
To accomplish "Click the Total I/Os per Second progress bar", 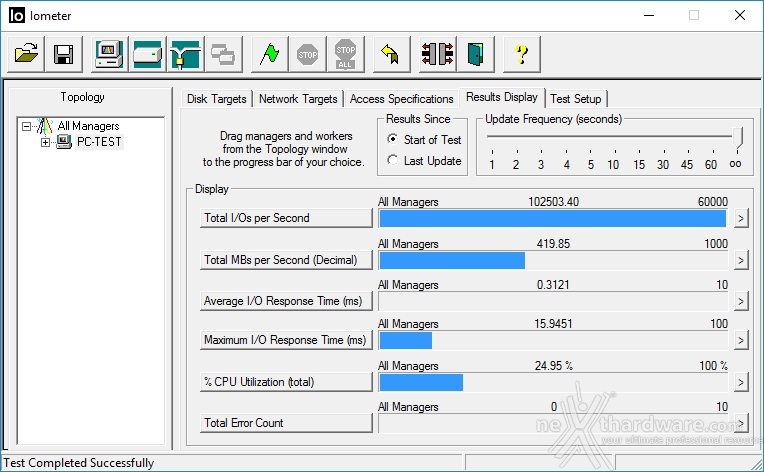I will pyautogui.click(x=553, y=219).
